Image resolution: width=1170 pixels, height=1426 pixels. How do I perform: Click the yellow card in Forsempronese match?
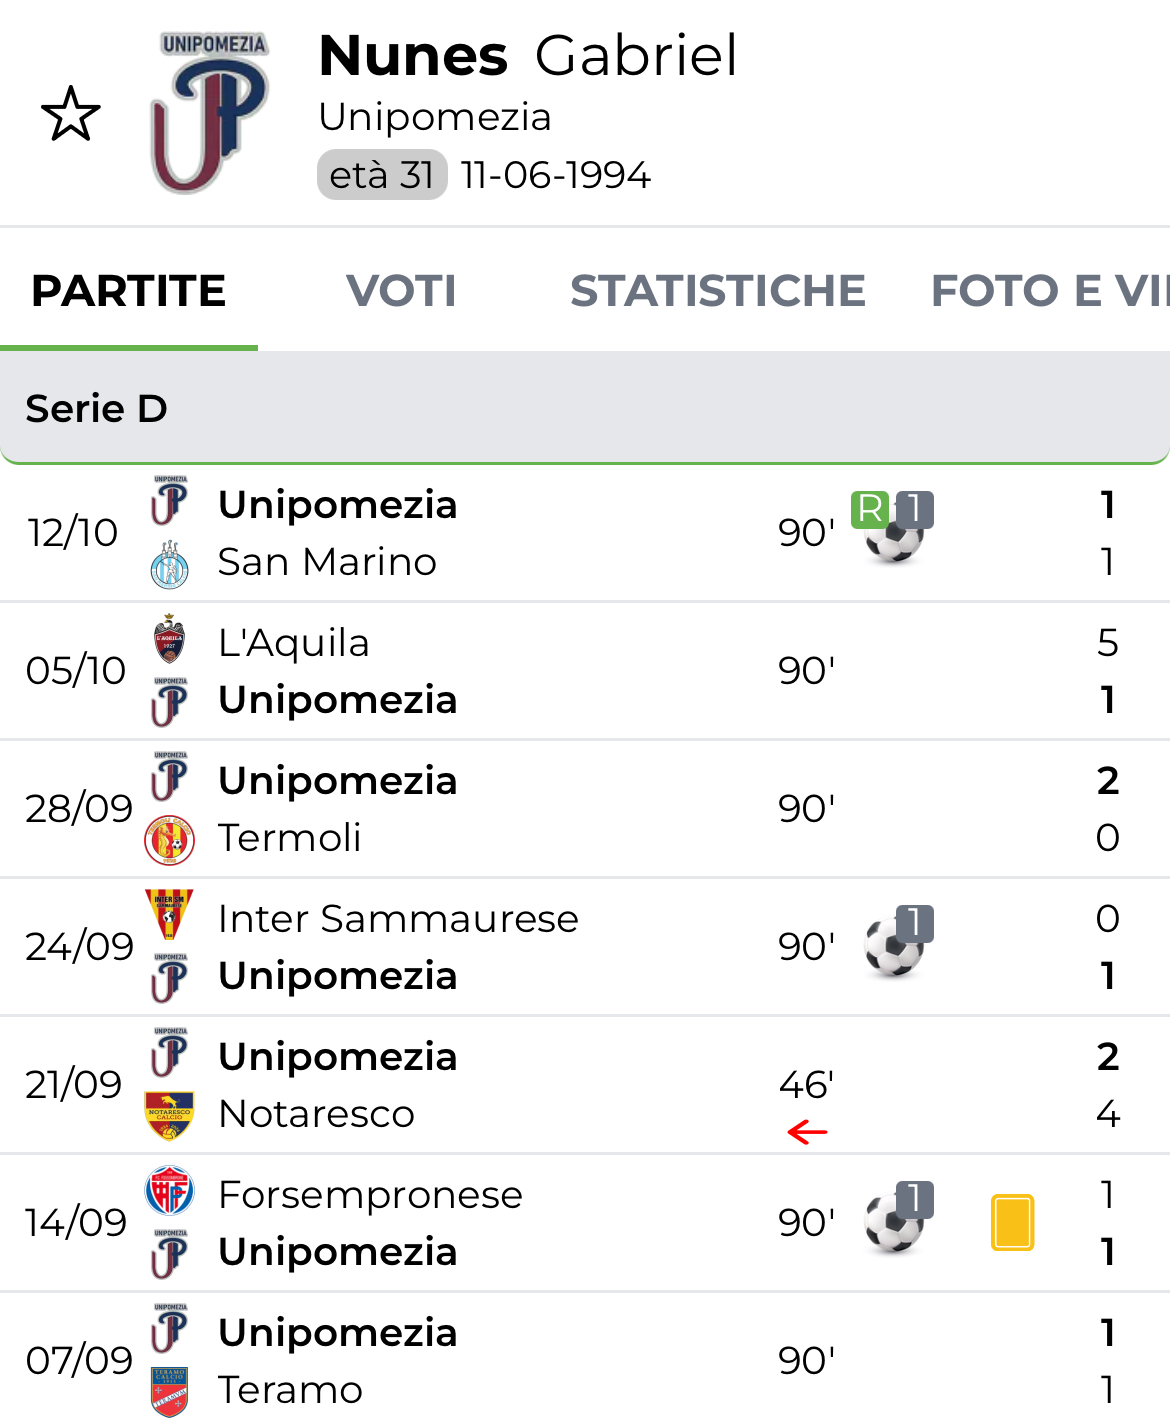1012,1222
